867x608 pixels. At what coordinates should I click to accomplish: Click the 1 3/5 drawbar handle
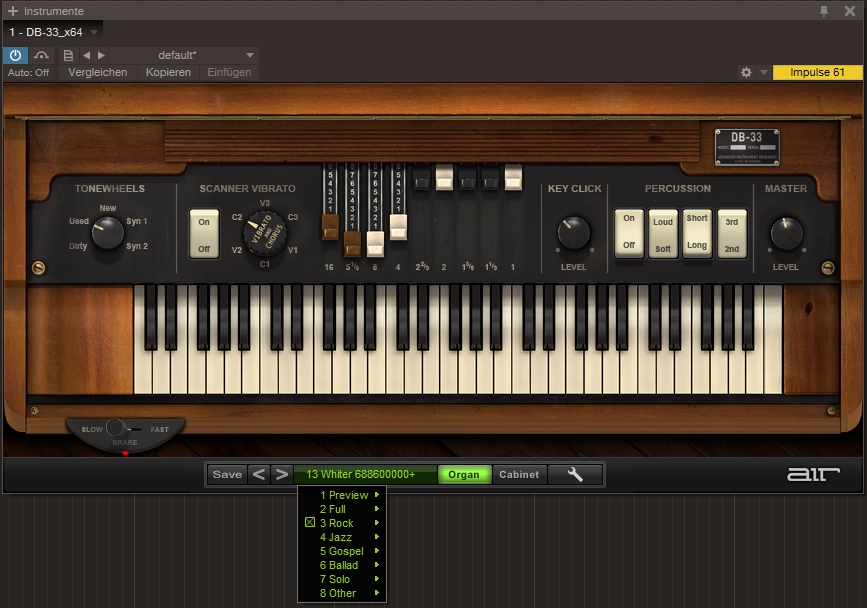tap(467, 177)
